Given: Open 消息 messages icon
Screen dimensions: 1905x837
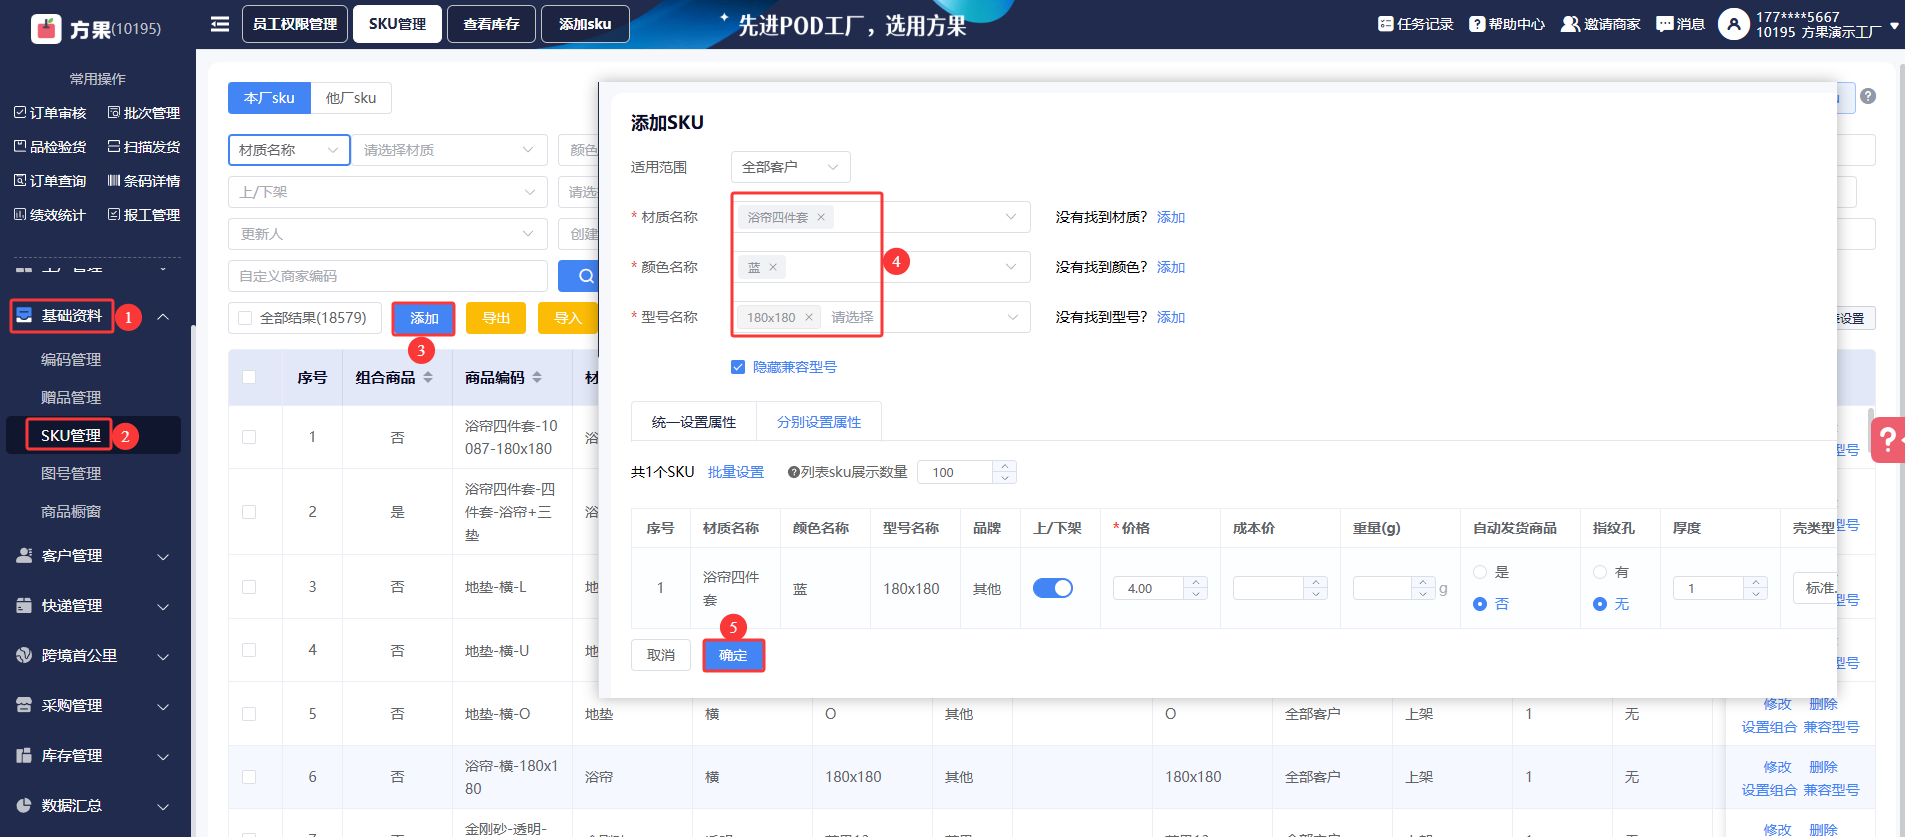Looking at the screenshot, I should pyautogui.click(x=1665, y=24).
